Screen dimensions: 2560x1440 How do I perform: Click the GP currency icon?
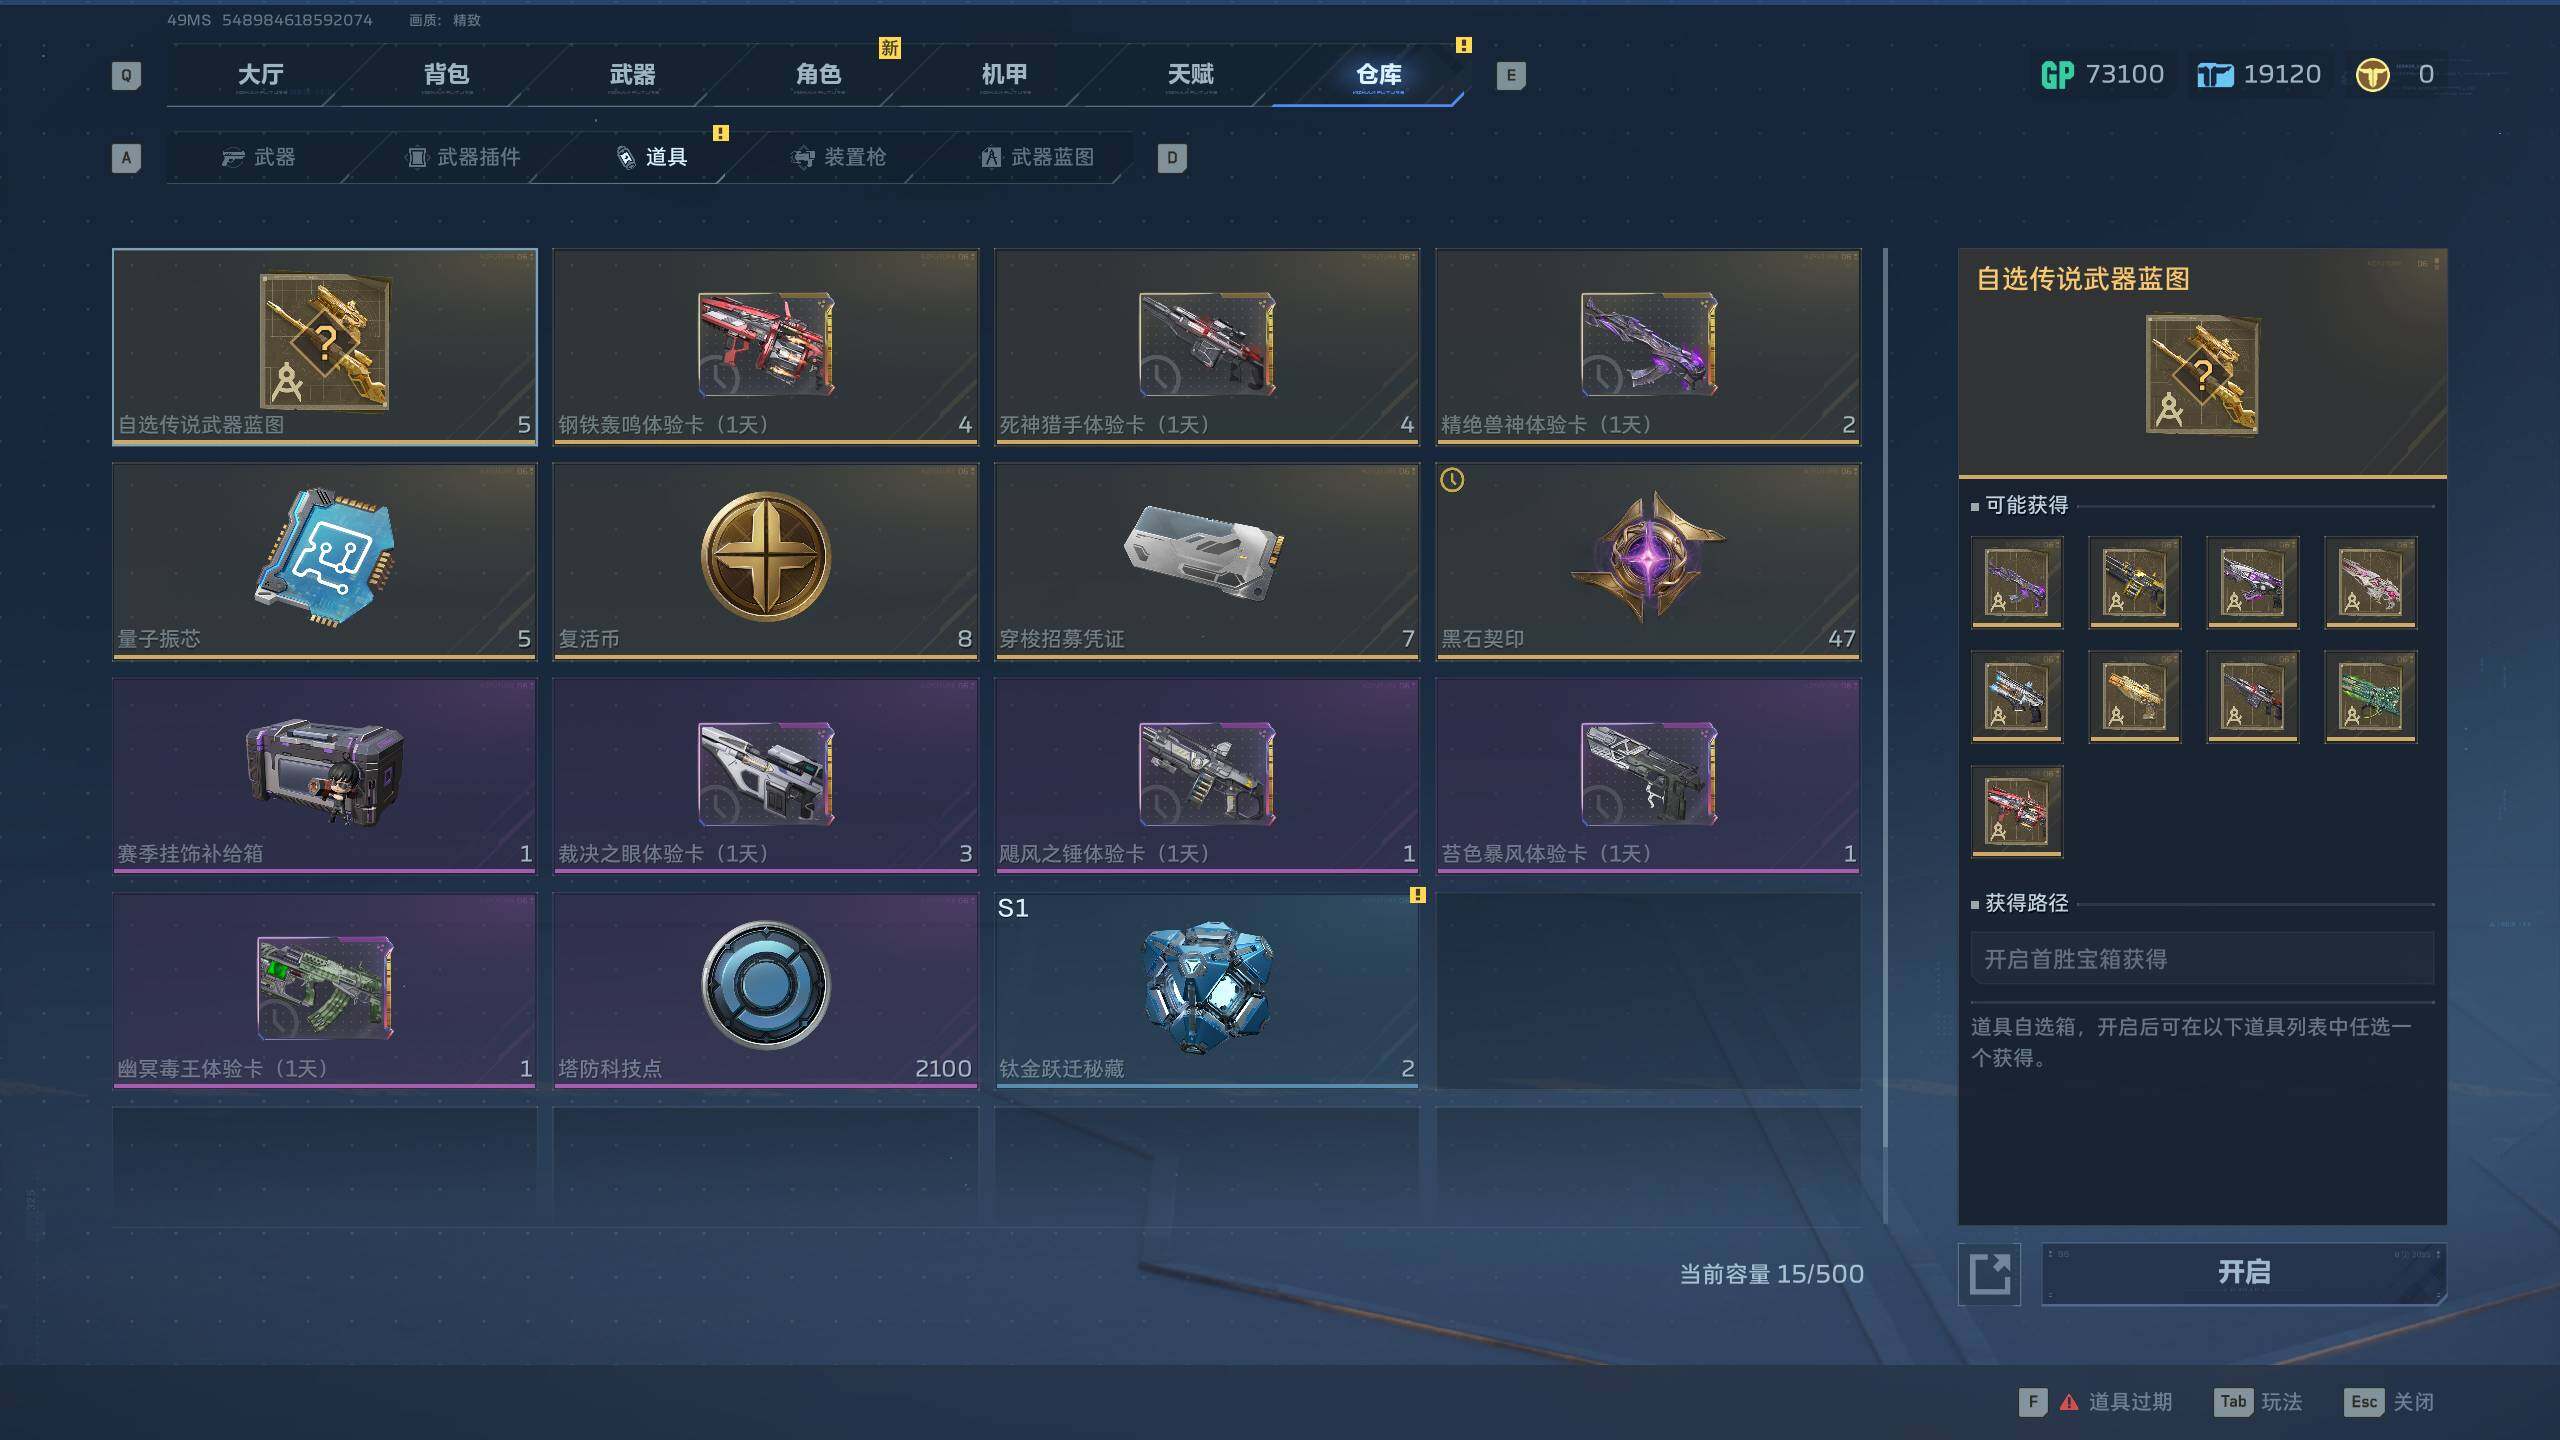pos(2057,75)
